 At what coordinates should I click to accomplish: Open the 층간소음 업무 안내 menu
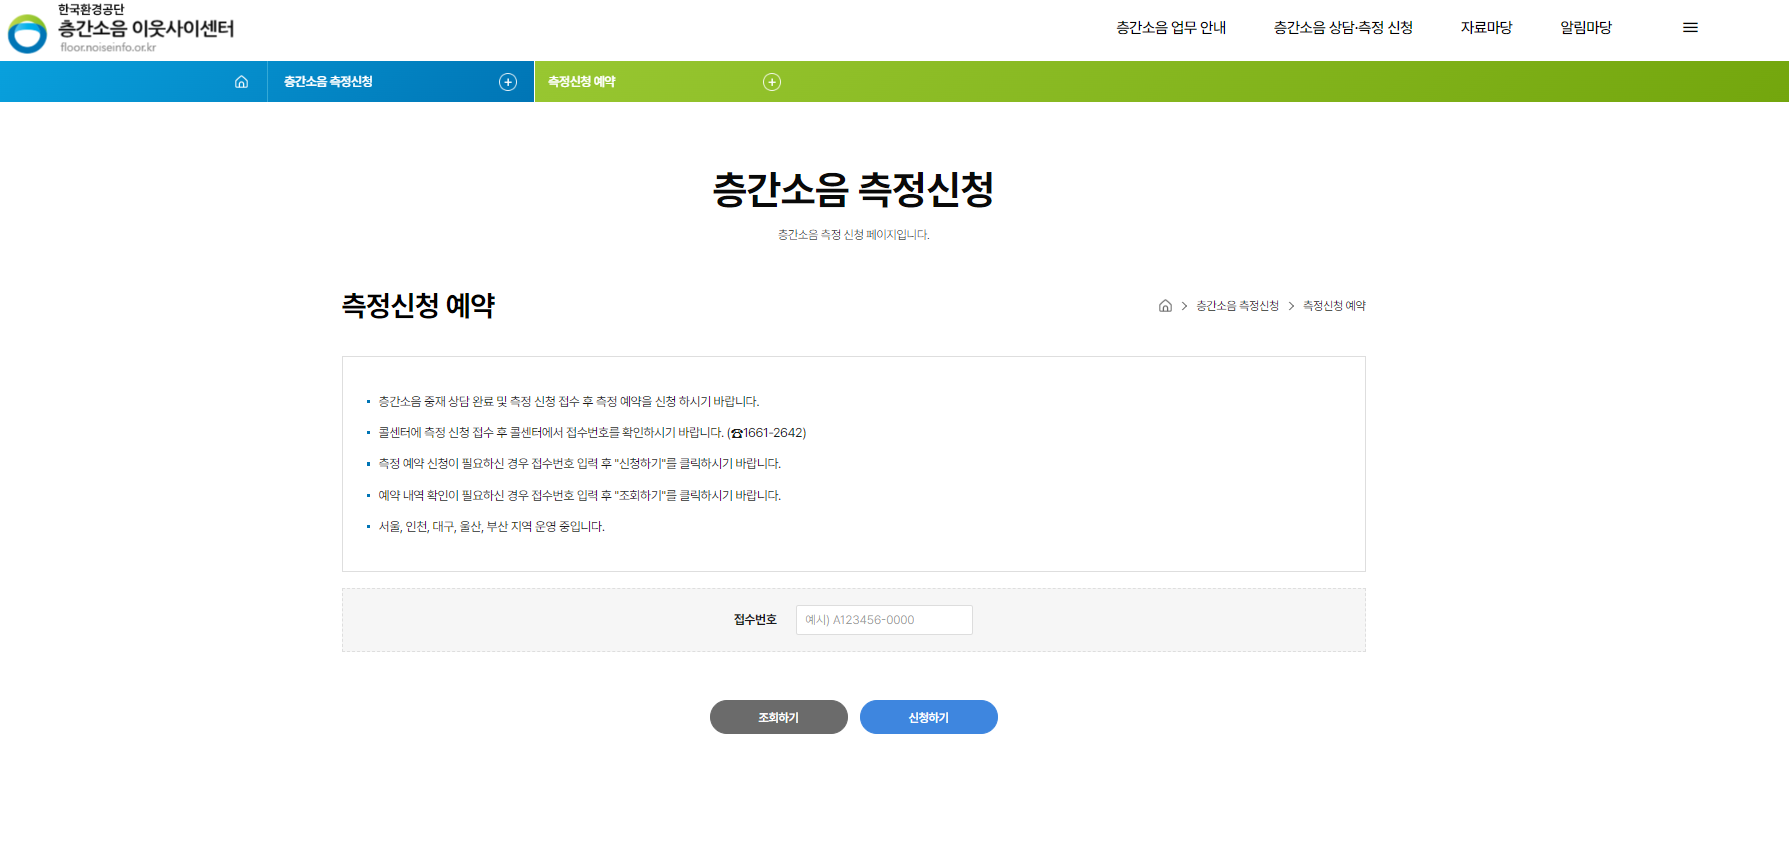[x=1171, y=28]
